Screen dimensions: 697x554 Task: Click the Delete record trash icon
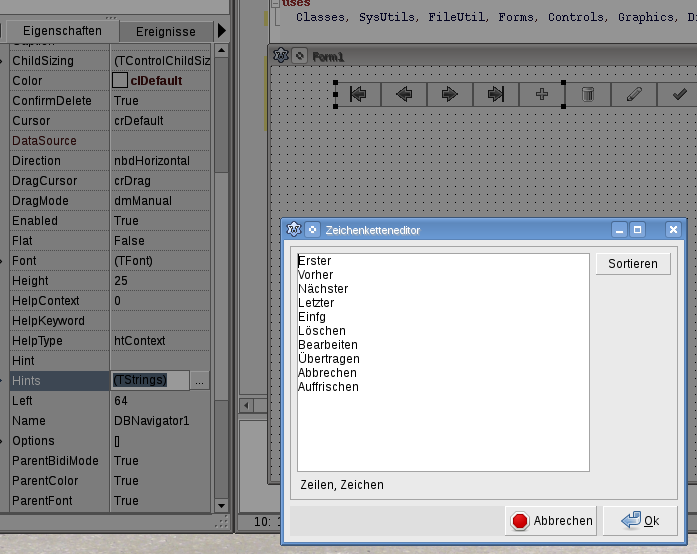(588, 94)
